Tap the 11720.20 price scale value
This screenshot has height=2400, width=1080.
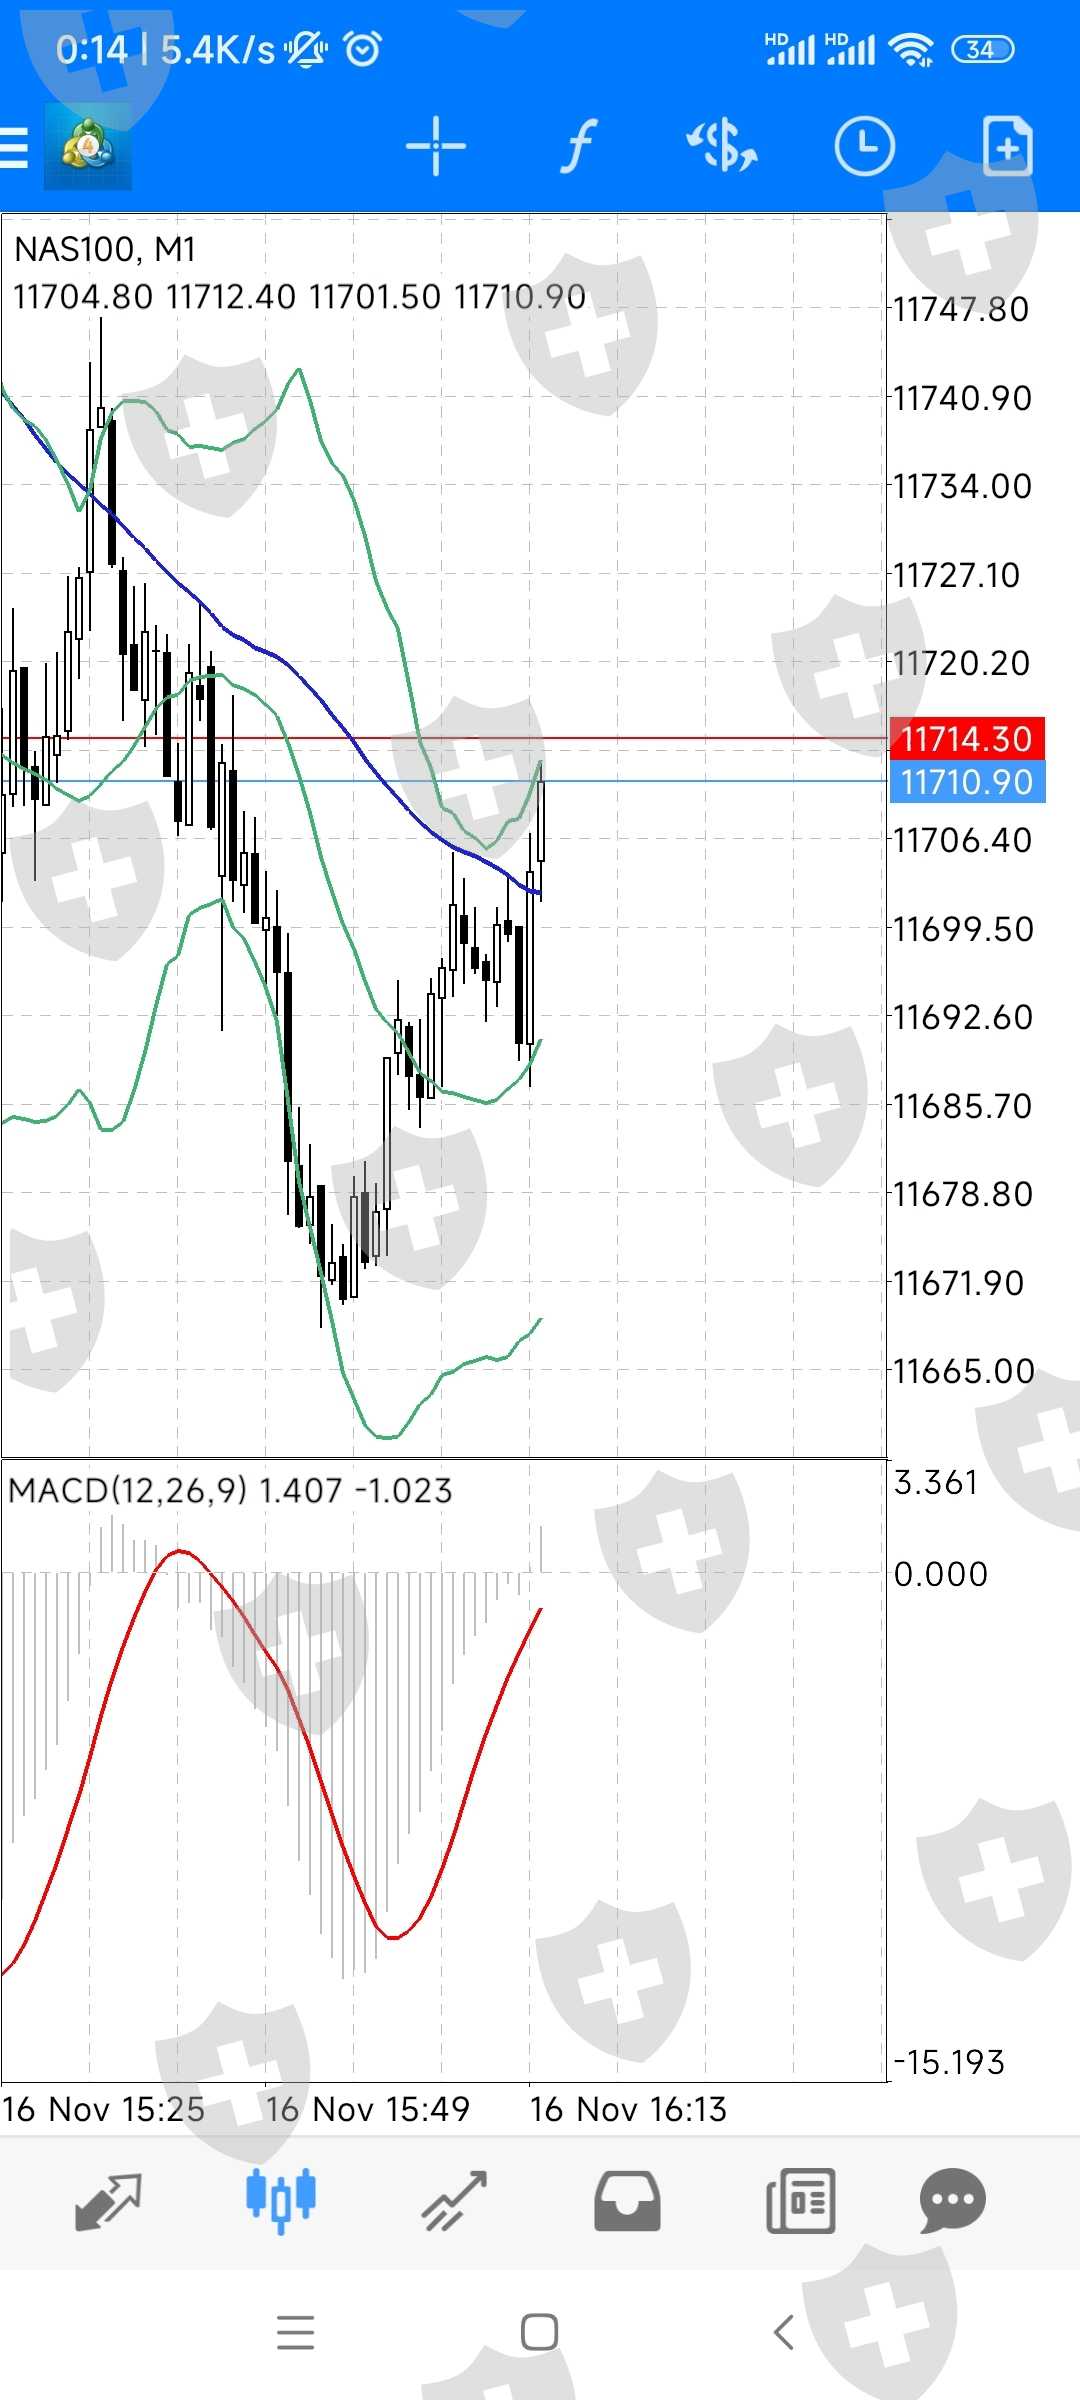[x=961, y=663]
